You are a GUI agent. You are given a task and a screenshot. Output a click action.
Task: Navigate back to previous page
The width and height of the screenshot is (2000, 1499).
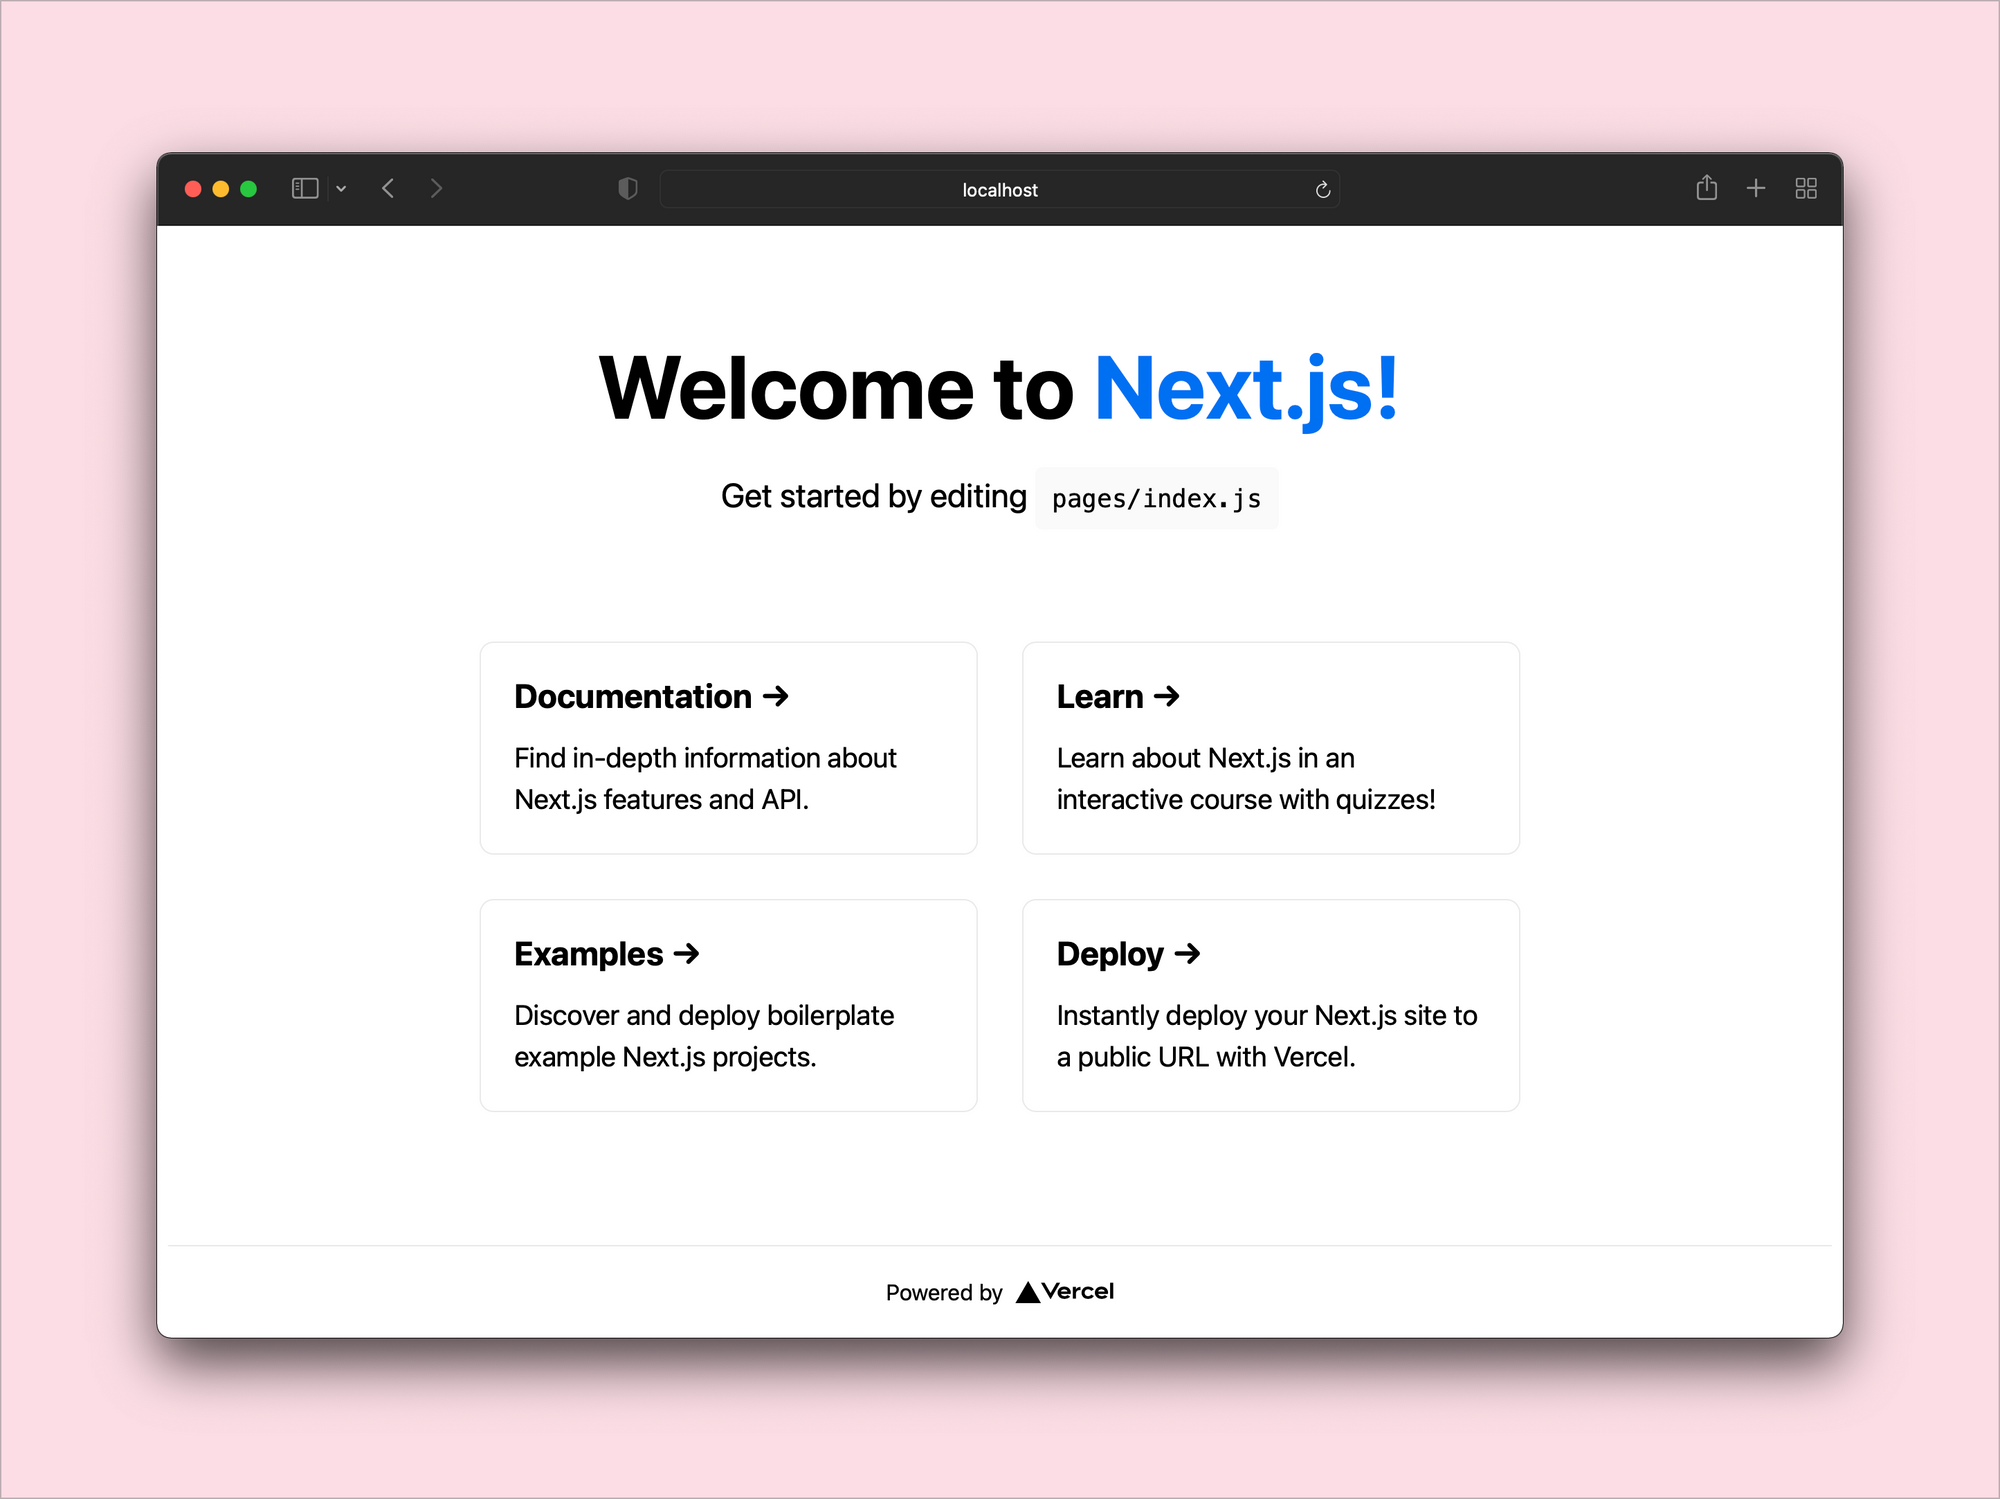tap(388, 188)
